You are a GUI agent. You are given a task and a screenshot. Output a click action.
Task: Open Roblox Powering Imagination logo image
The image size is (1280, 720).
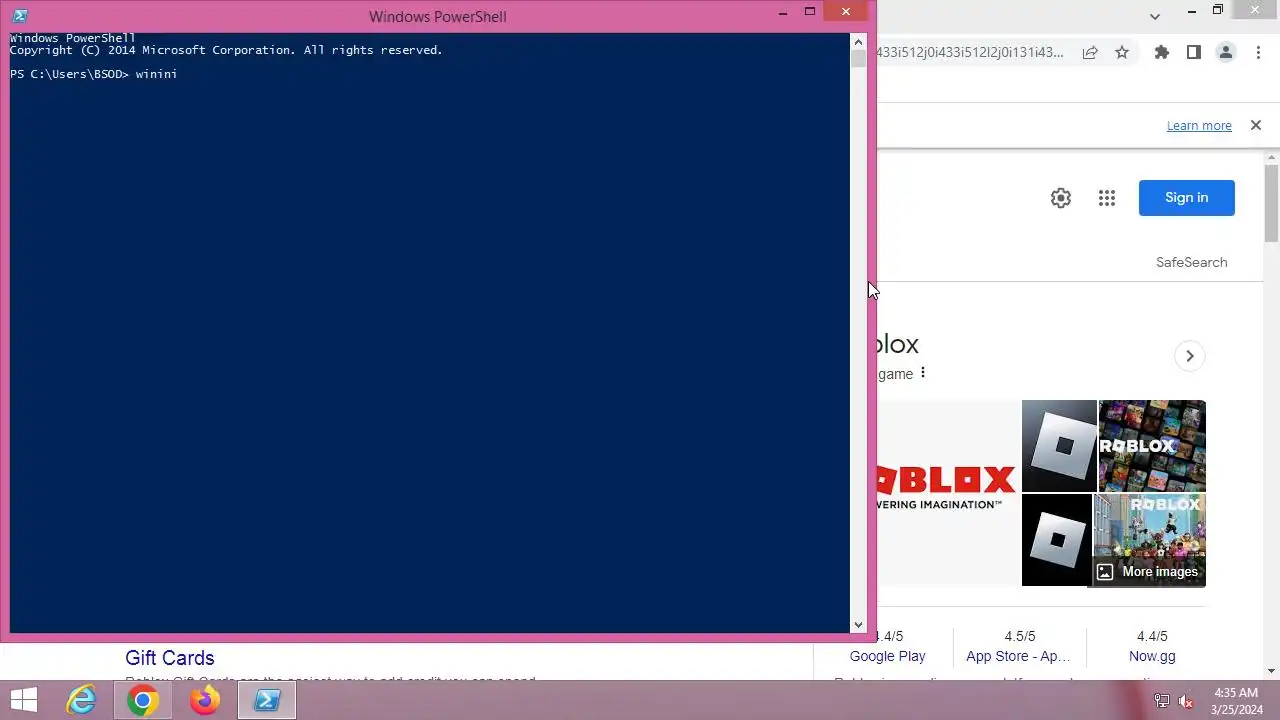(948, 493)
